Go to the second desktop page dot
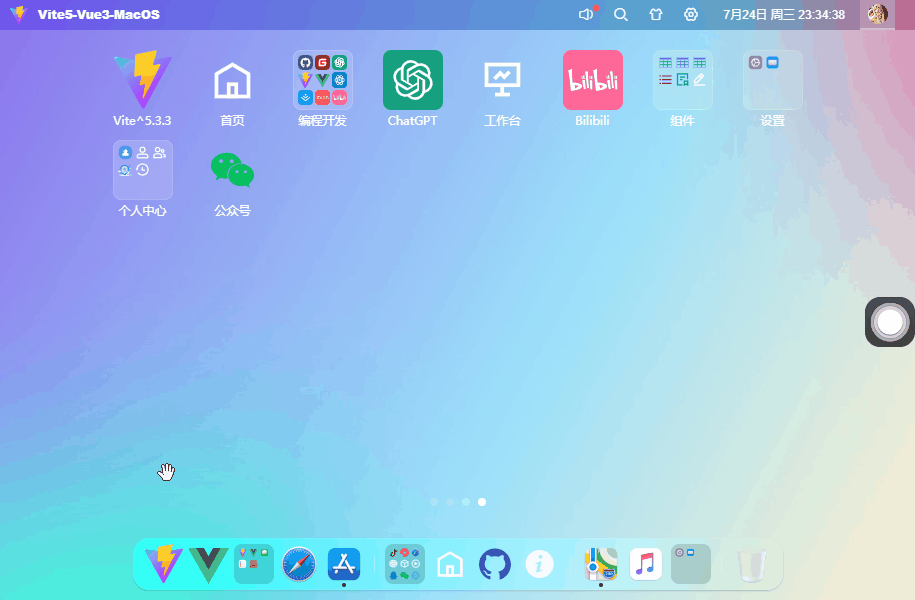The height and width of the screenshot is (600, 915). tap(450, 502)
